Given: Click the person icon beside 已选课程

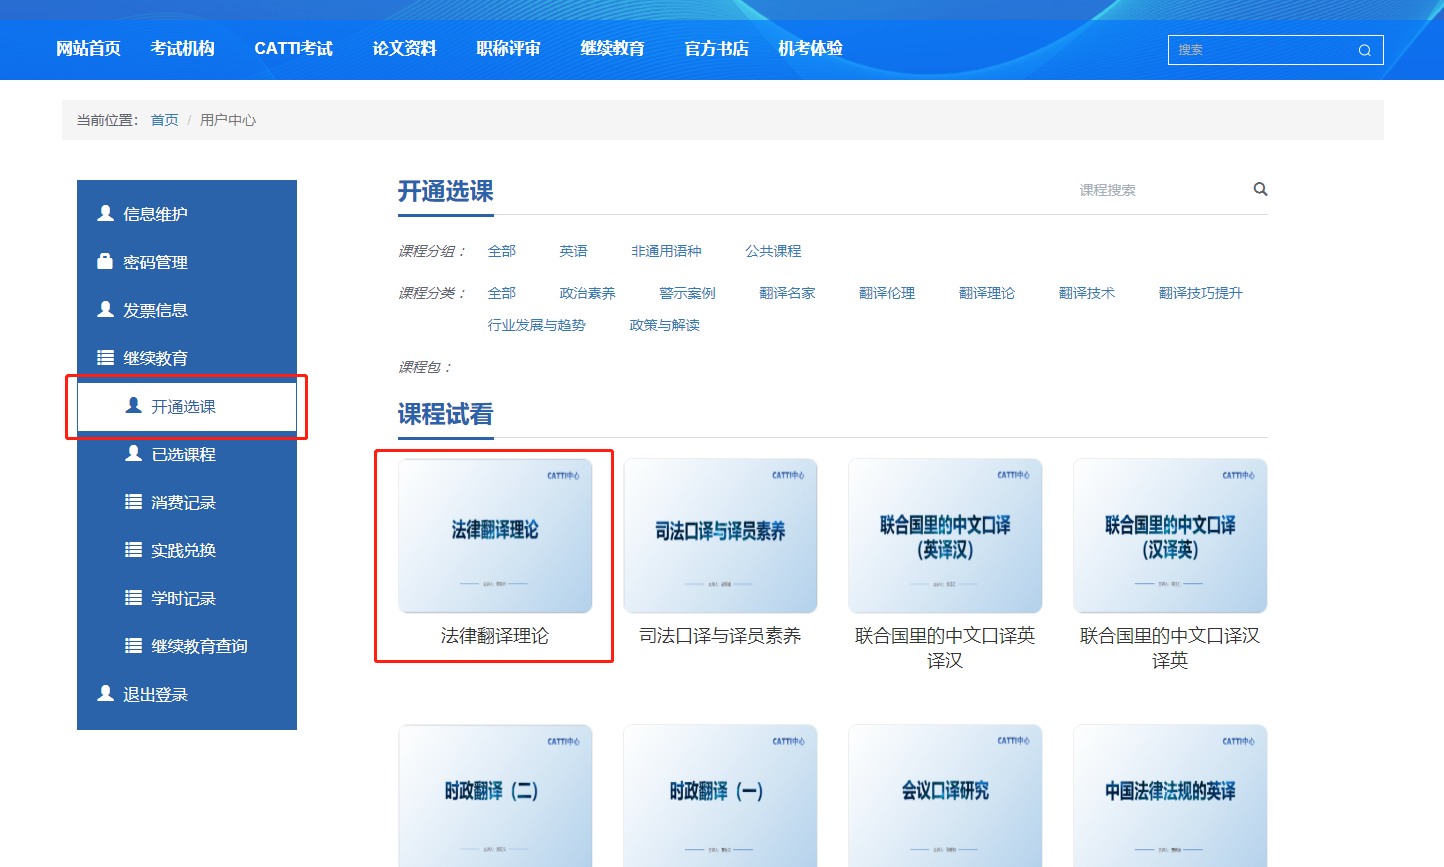Looking at the screenshot, I should (133, 454).
